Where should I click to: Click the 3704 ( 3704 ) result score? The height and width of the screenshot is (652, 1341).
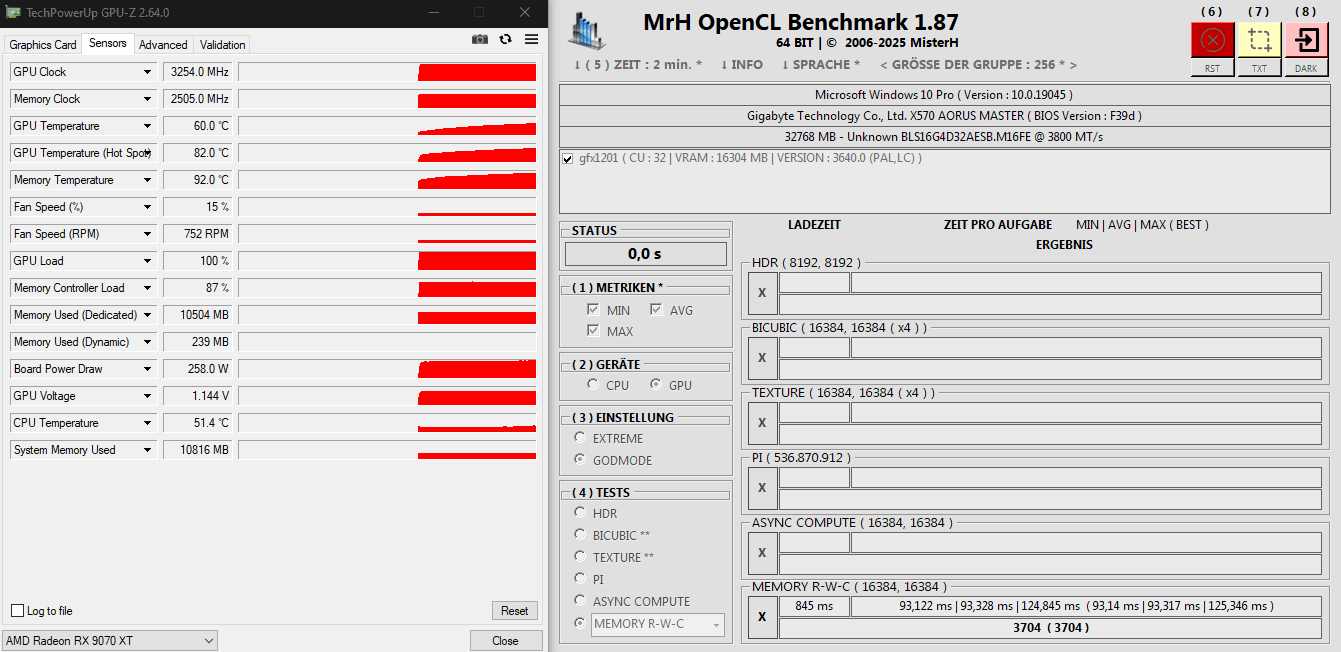1050,628
